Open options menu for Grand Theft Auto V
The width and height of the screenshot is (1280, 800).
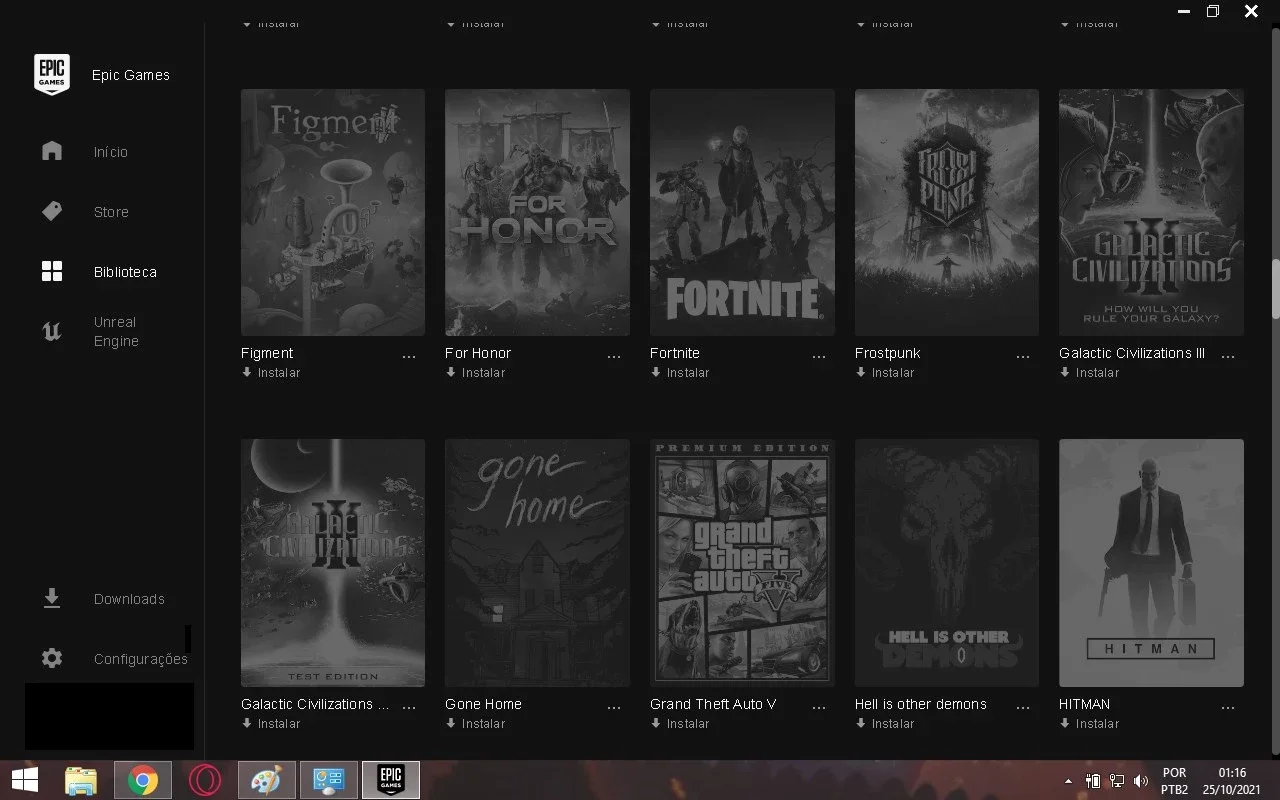coord(819,707)
